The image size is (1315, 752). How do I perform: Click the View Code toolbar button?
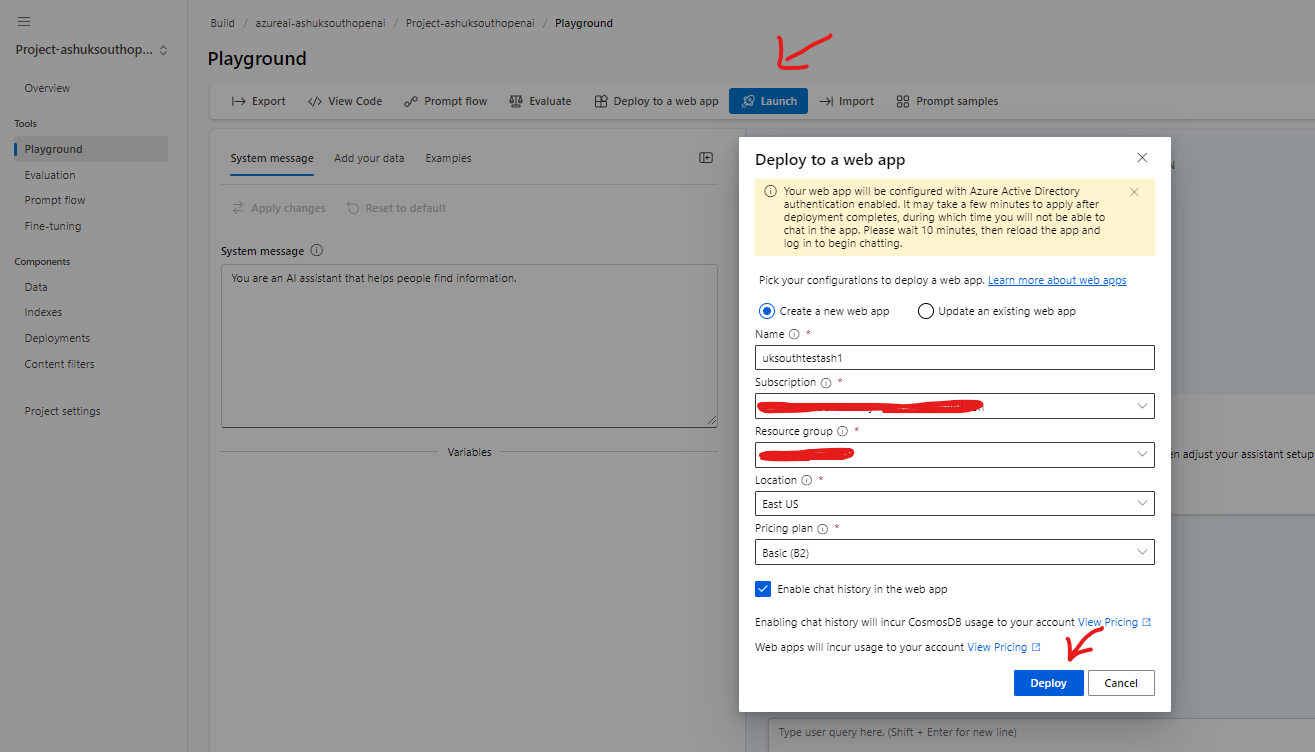coord(344,101)
